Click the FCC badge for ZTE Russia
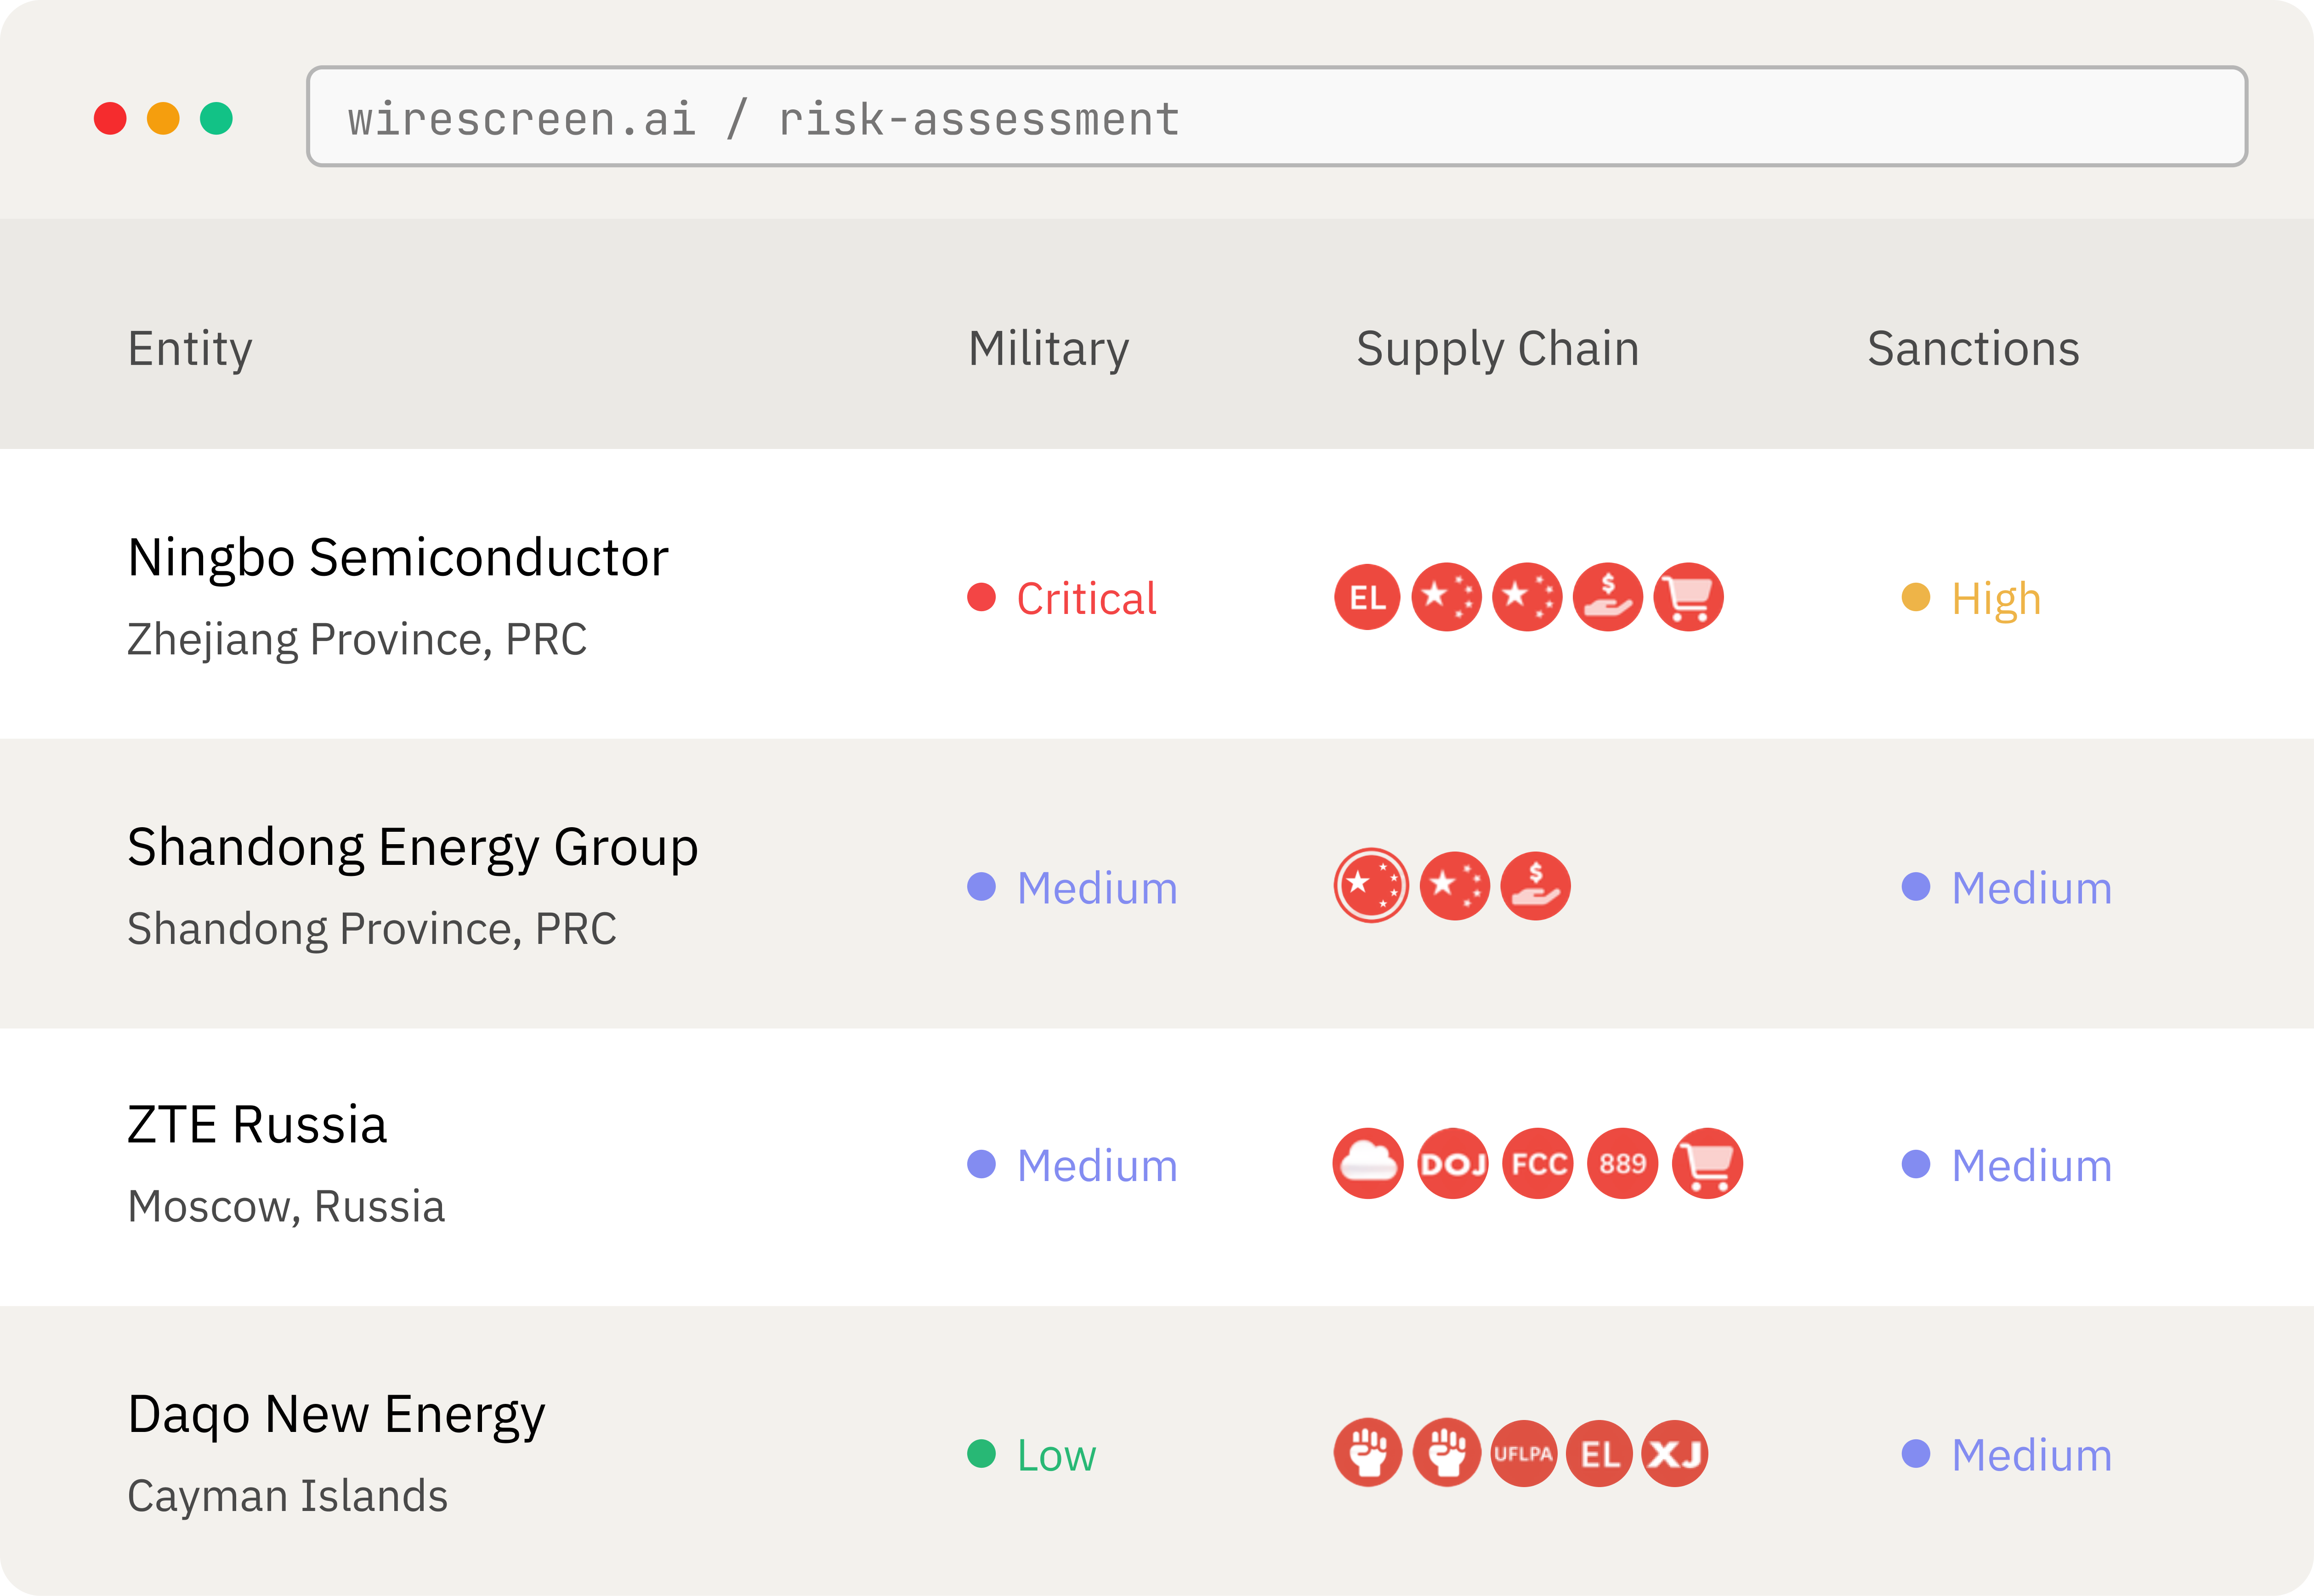The height and width of the screenshot is (1596, 2314). click(1537, 1163)
